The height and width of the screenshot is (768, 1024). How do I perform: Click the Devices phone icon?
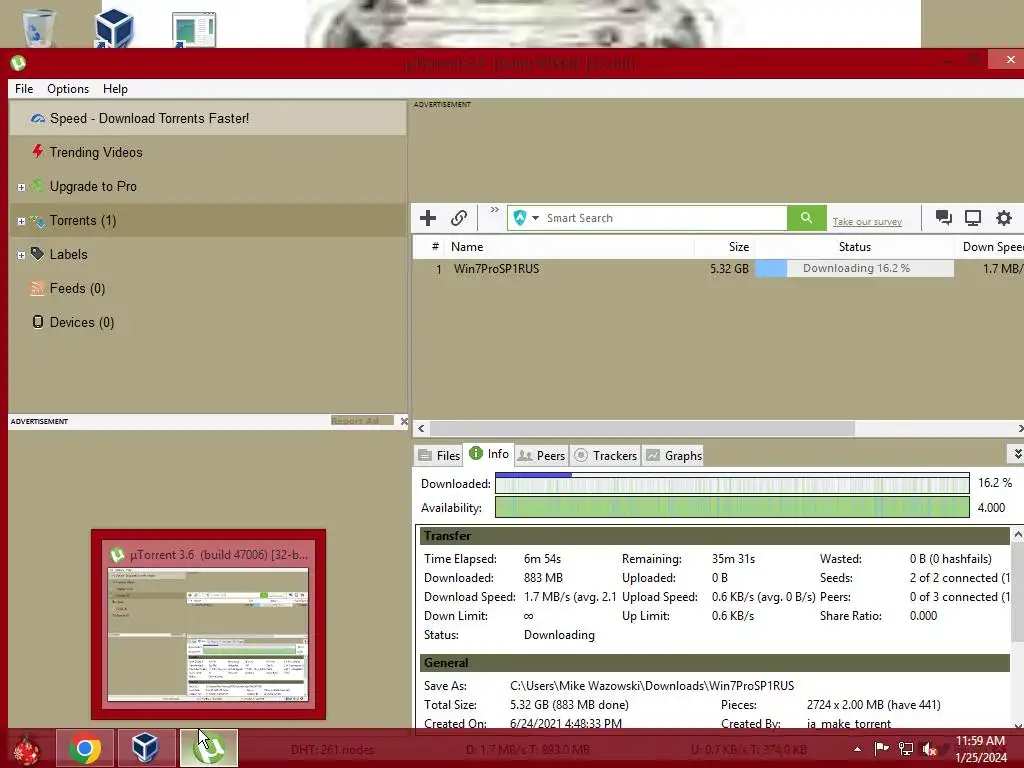tap(38, 321)
